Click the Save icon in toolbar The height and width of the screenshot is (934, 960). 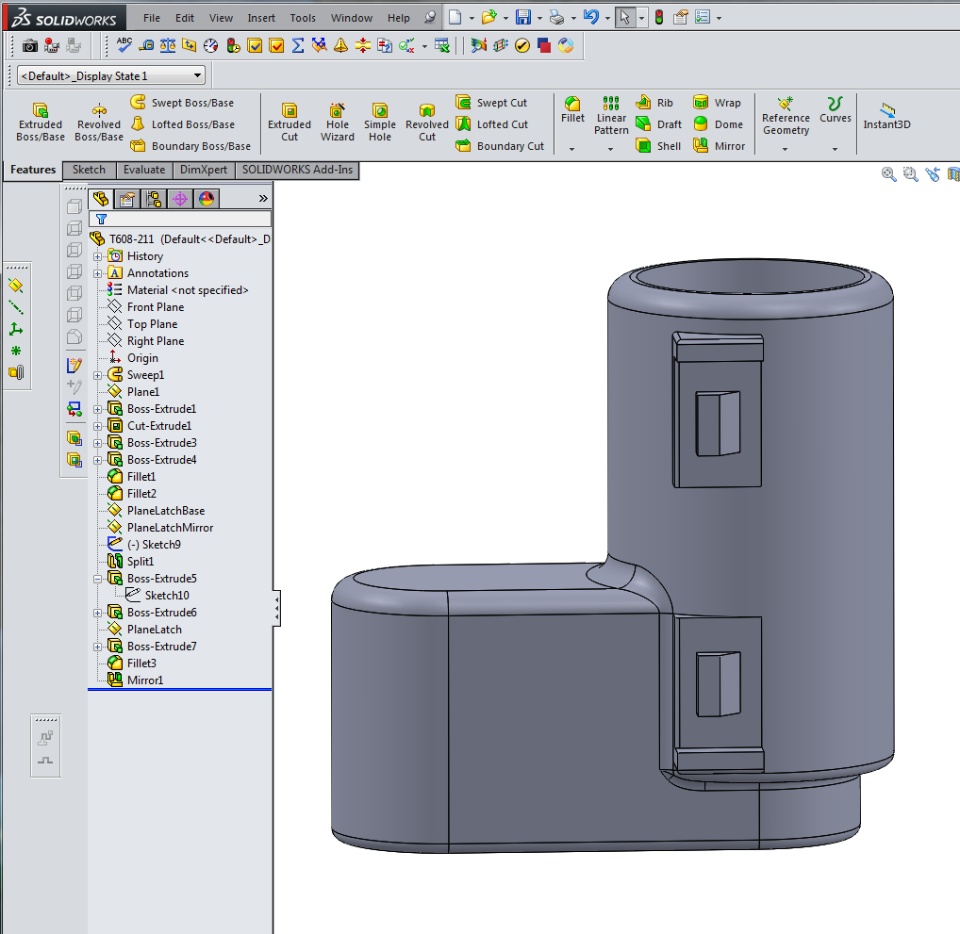click(x=523, y=17)
